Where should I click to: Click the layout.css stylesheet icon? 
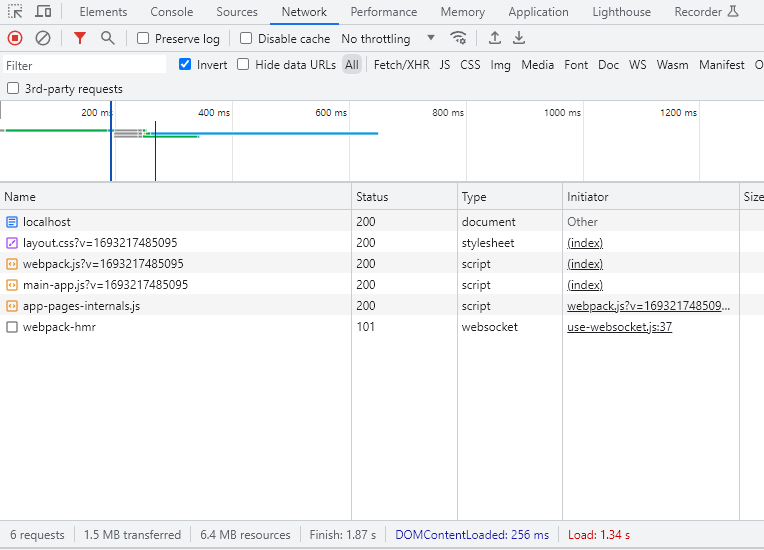pyautogui.click(x=12, y=243)
